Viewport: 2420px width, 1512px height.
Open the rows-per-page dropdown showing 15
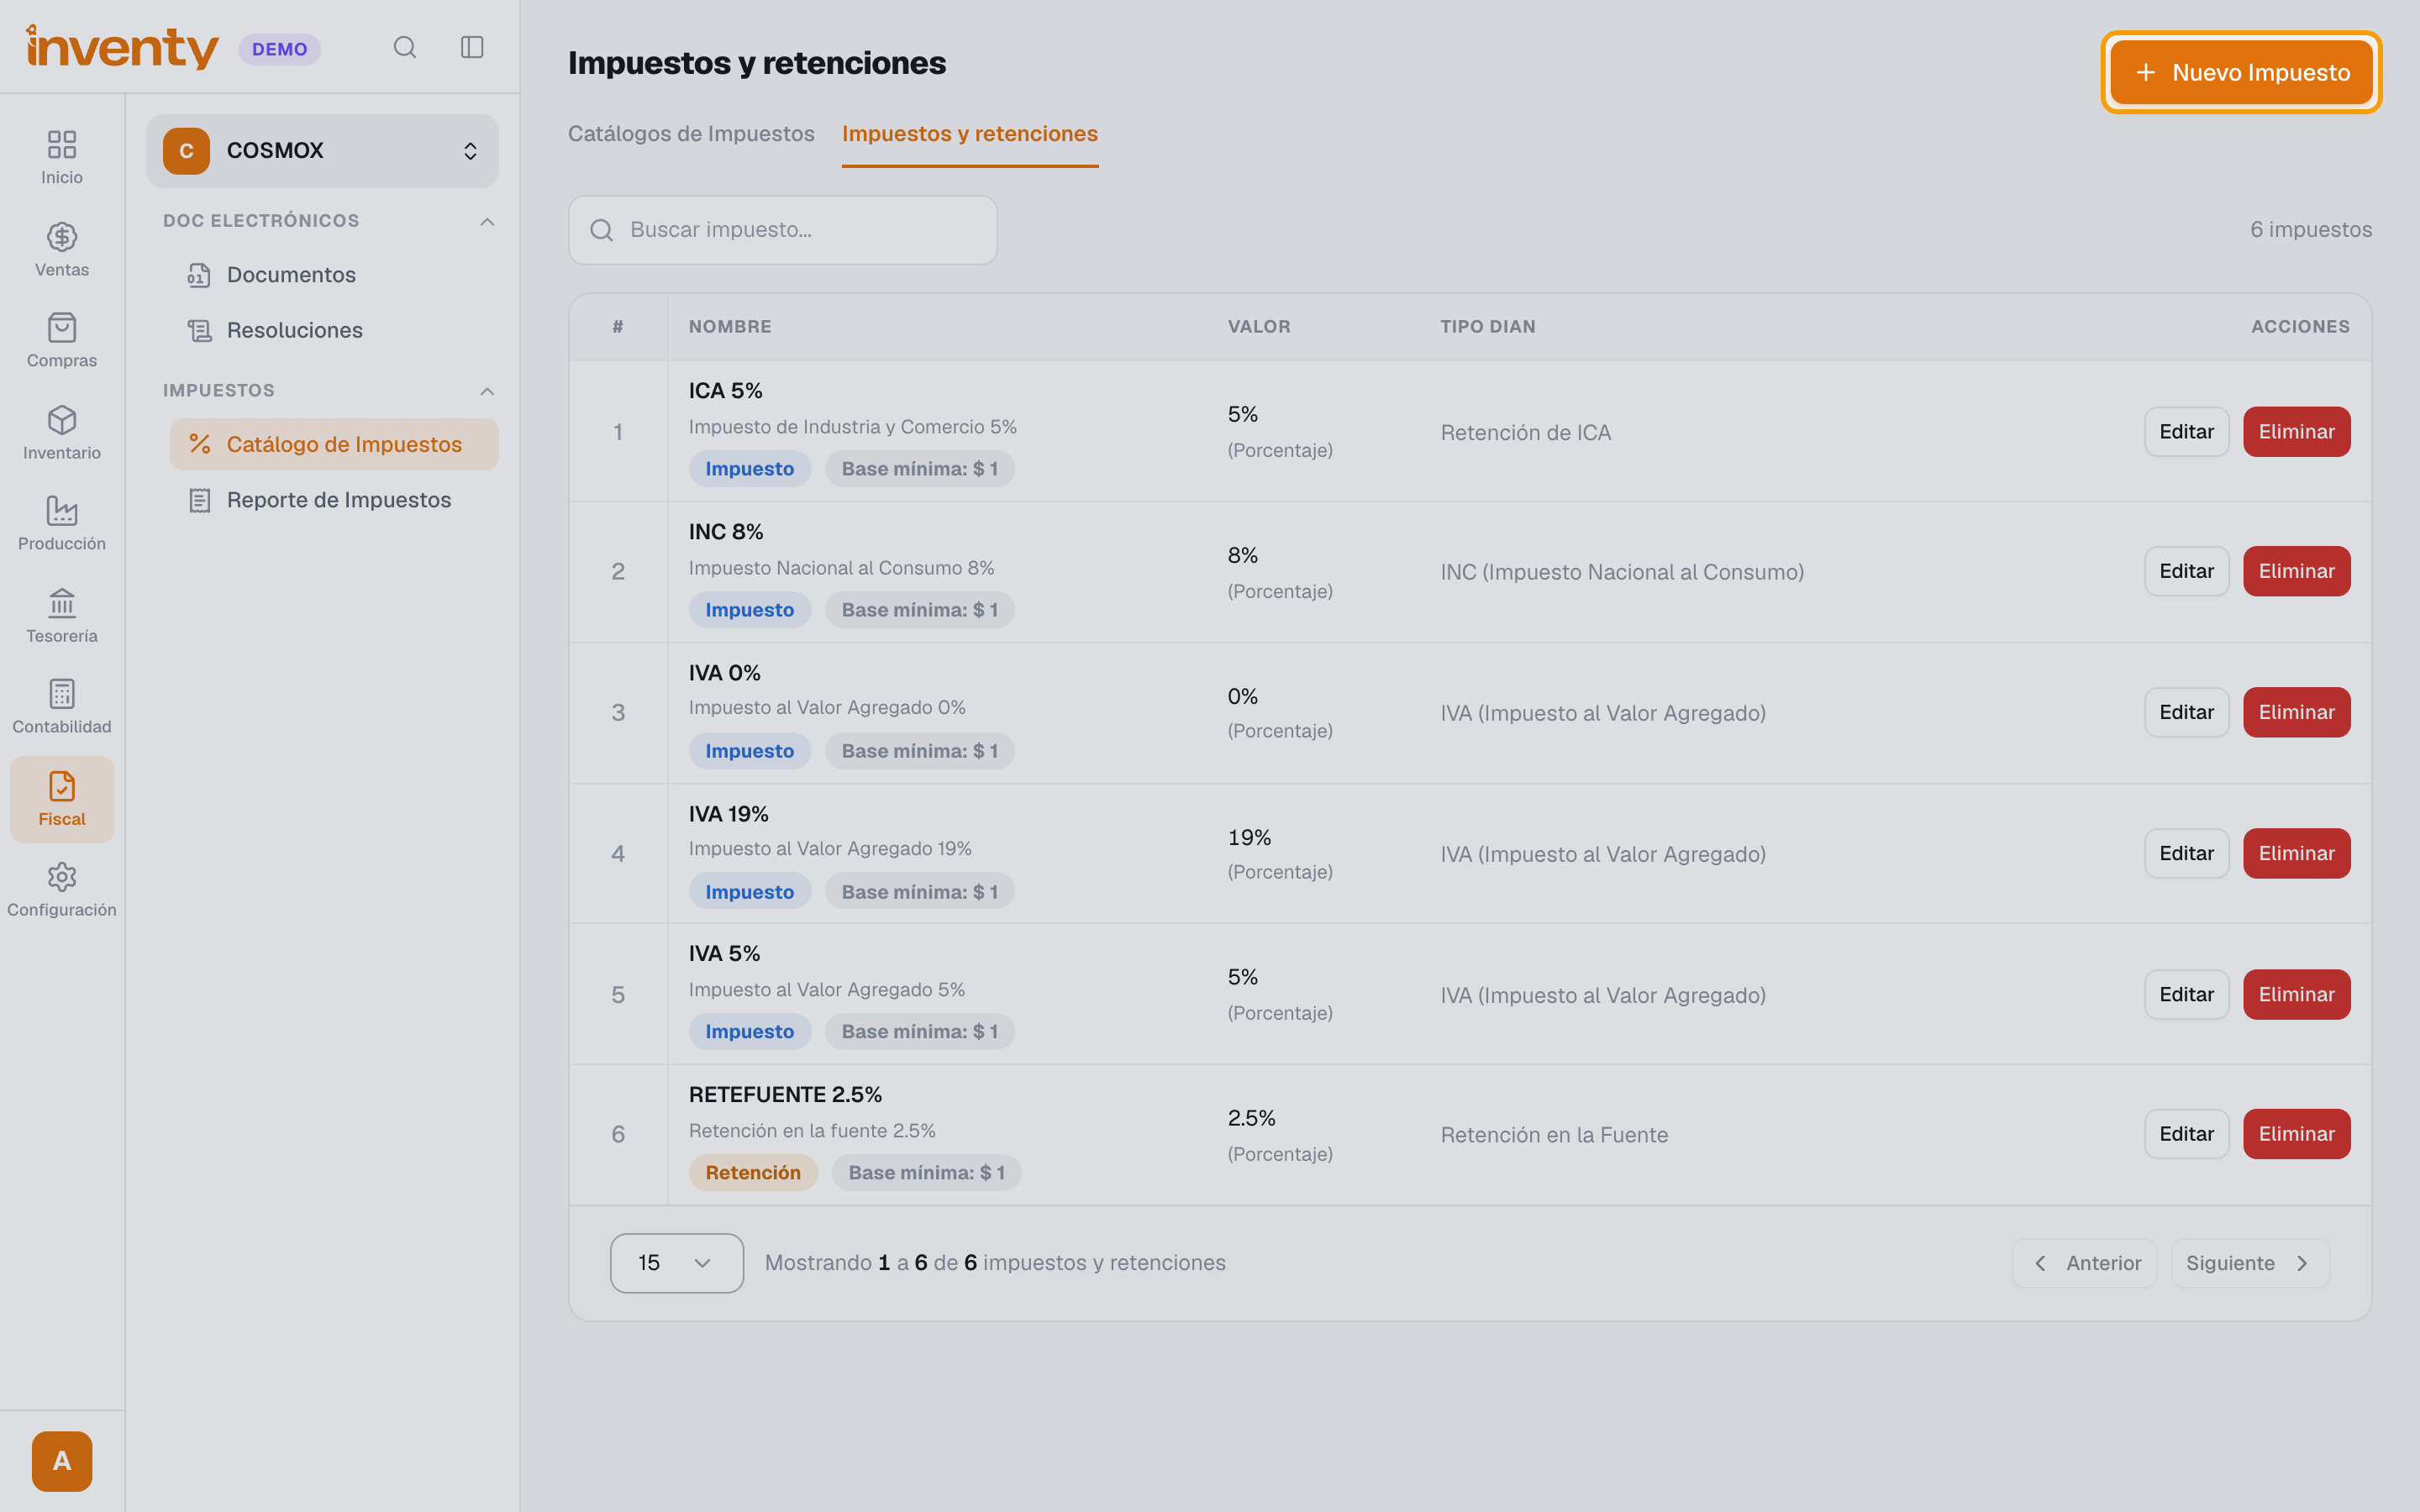(x=677, y=1262)
